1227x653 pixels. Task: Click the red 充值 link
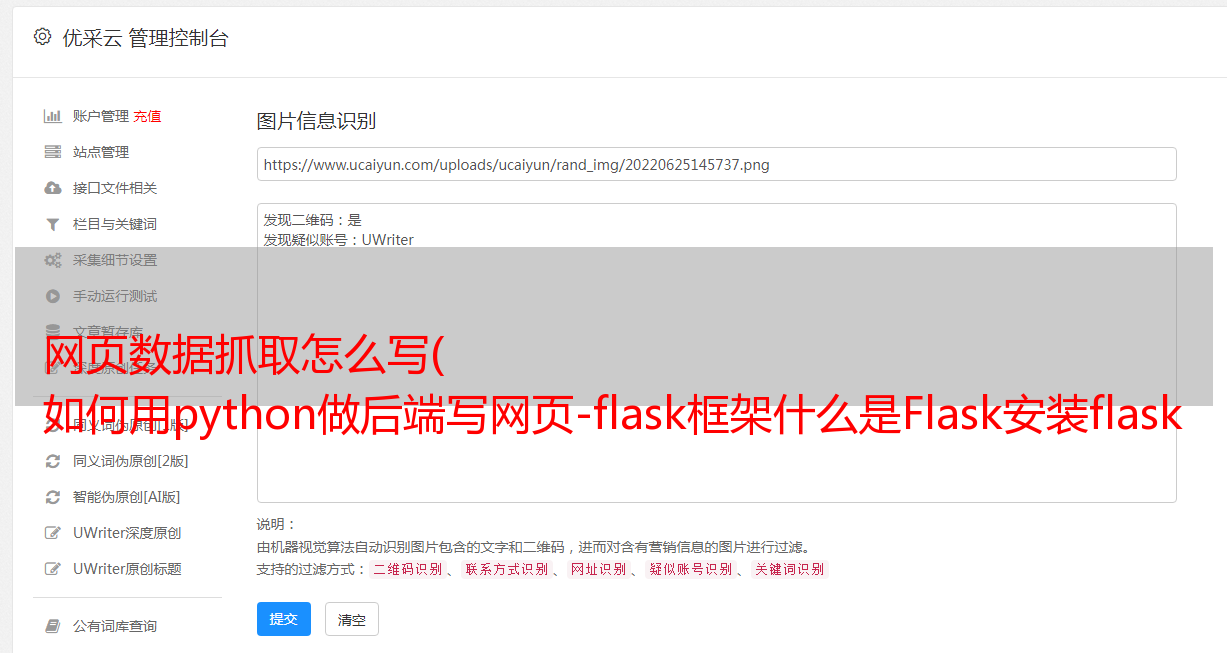147,116
